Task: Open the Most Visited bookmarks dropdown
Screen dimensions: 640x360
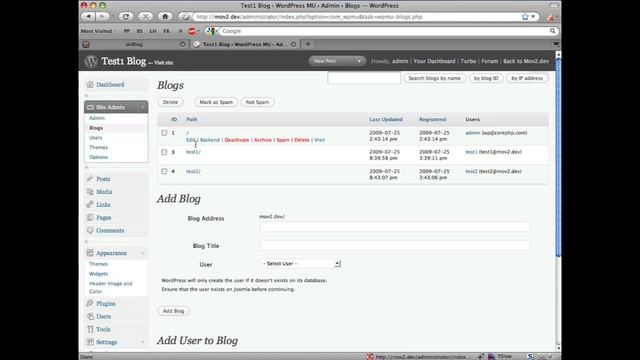Action: pos(98,31)
